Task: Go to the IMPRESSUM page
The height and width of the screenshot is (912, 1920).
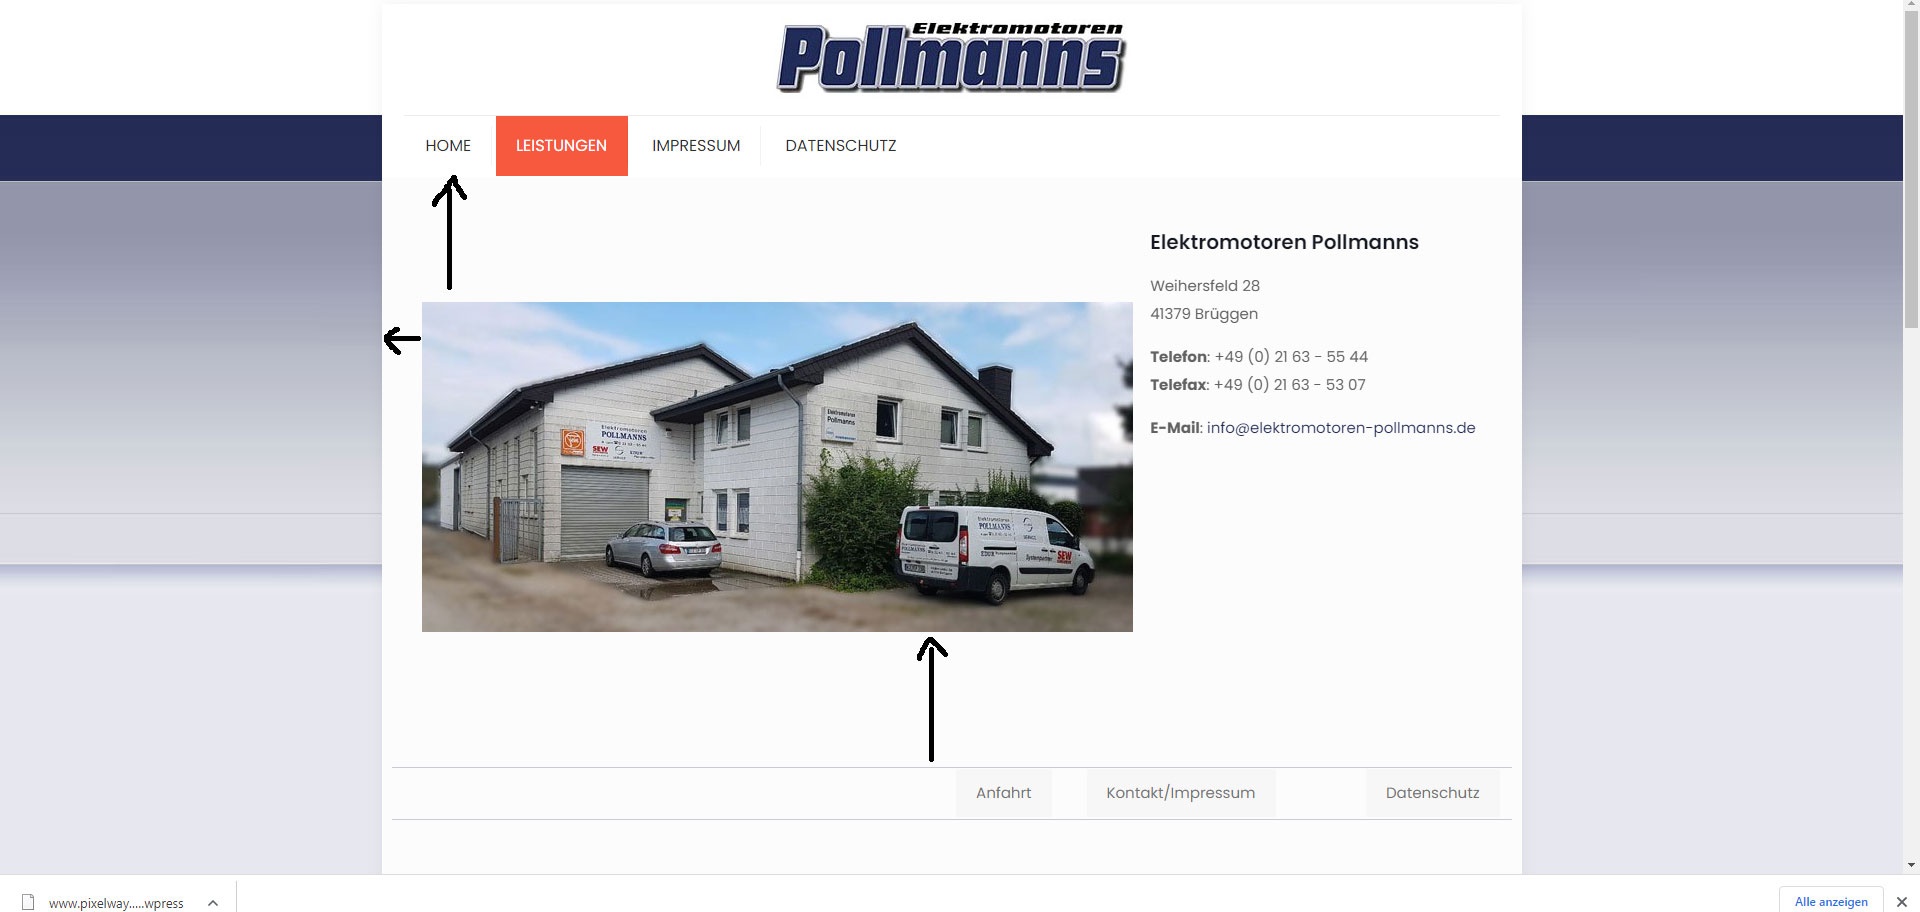Action: 696,146
